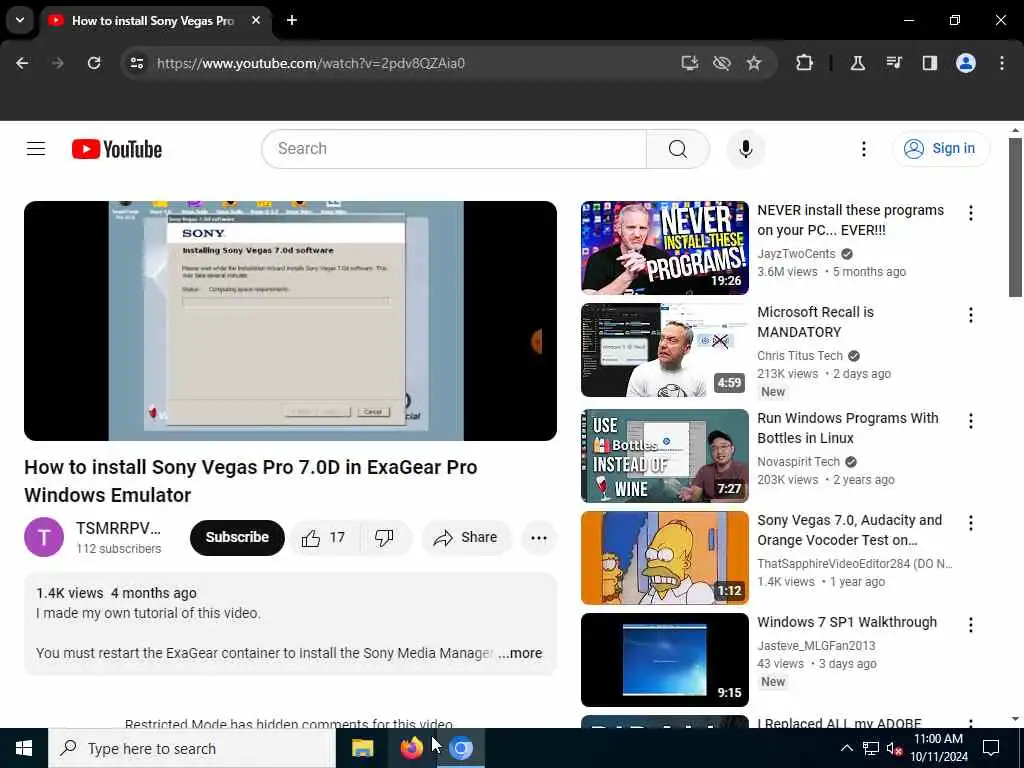Reload the YouTube page
The image size is (1024, 768).
[94, 63]
